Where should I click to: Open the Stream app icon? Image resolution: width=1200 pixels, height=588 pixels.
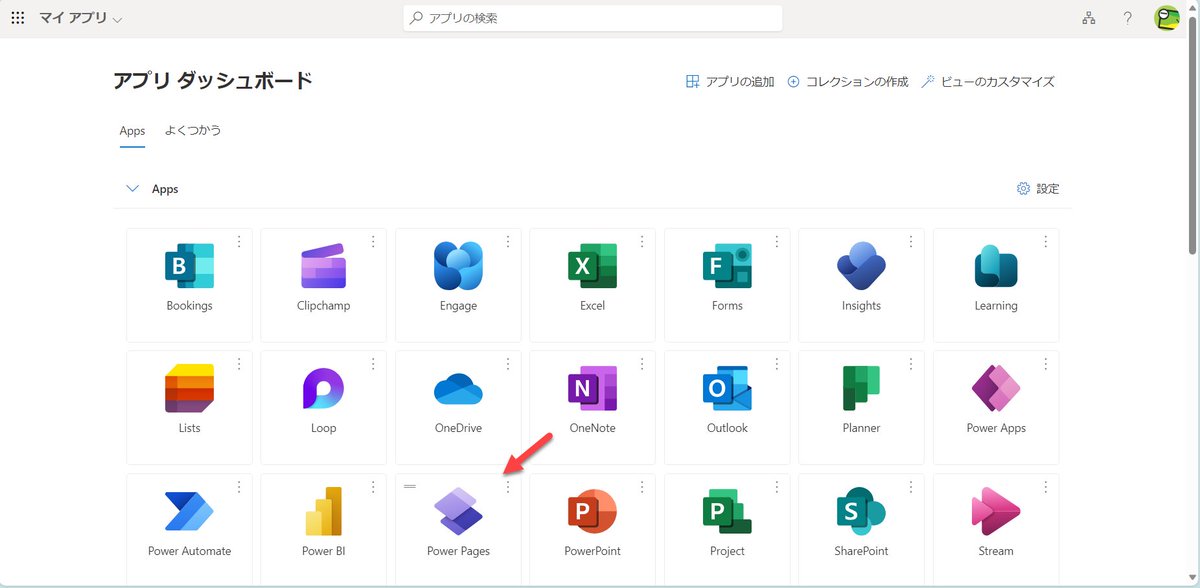point(996,511)
